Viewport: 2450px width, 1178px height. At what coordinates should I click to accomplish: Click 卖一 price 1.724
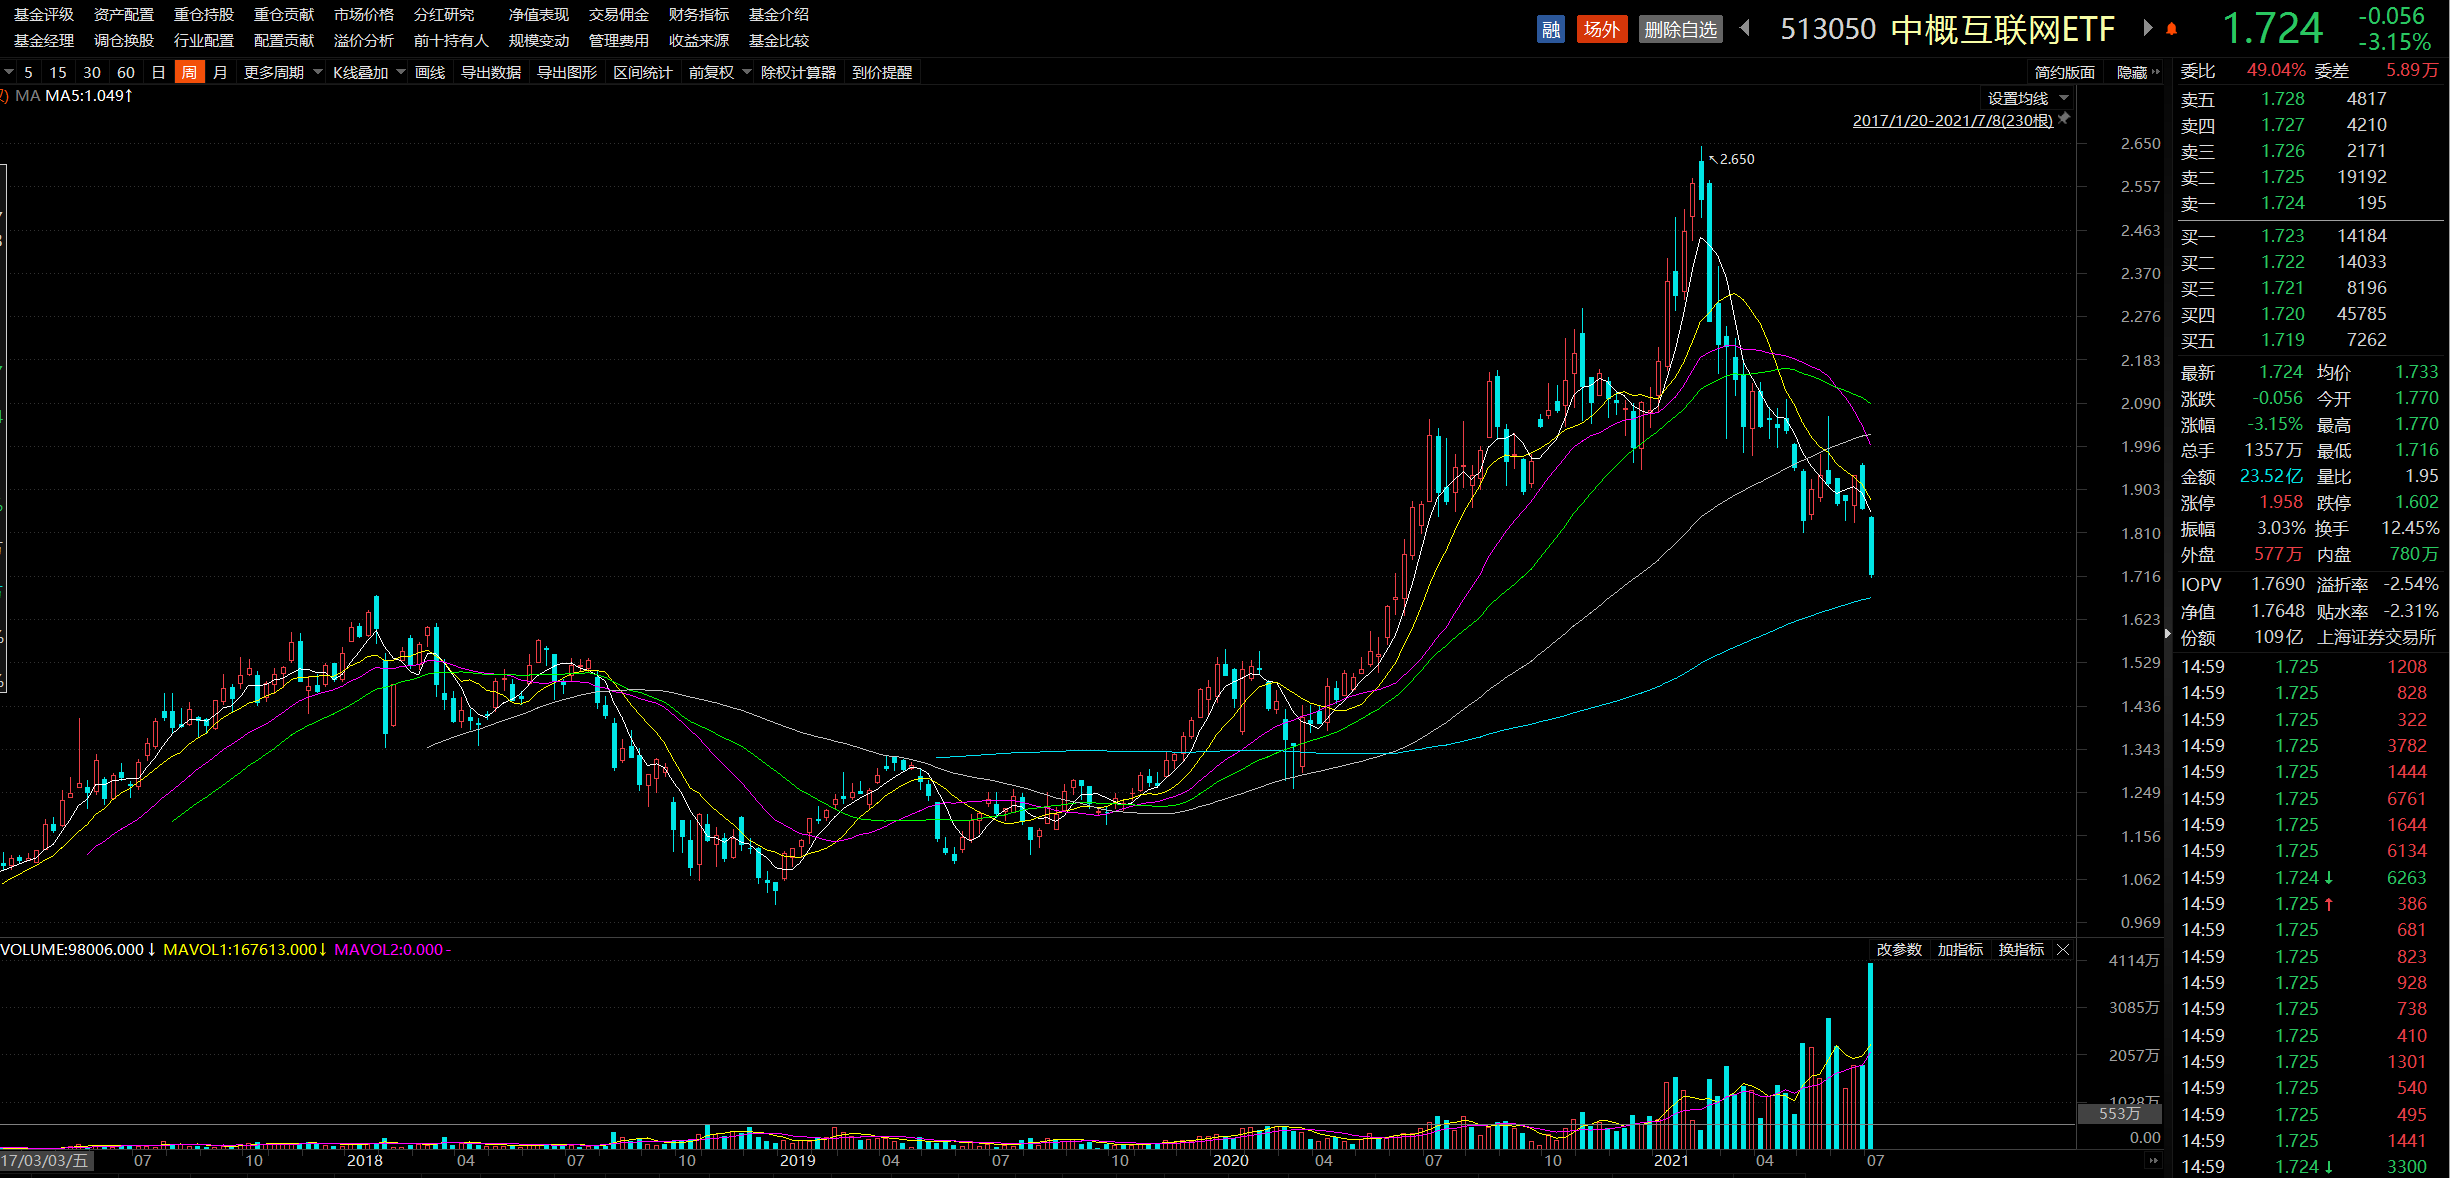[x=2283, y=203]
